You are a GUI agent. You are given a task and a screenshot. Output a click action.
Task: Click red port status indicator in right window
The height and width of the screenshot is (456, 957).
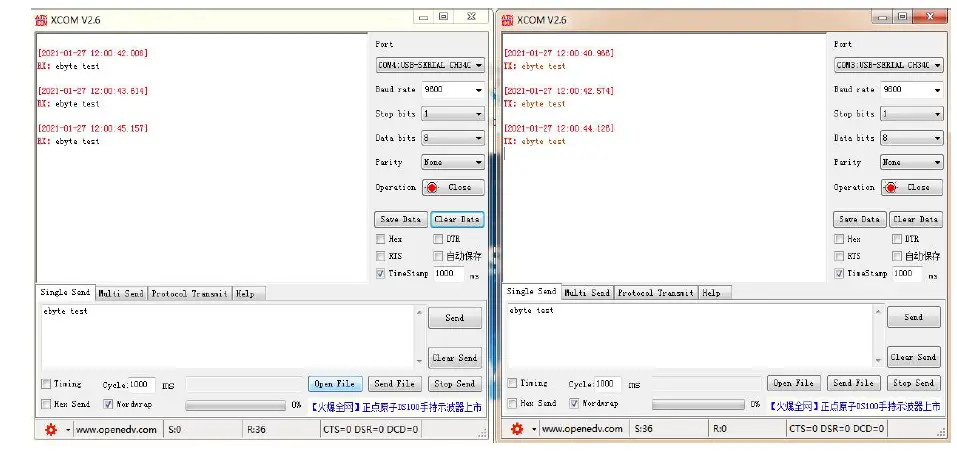tap(892, 187)
